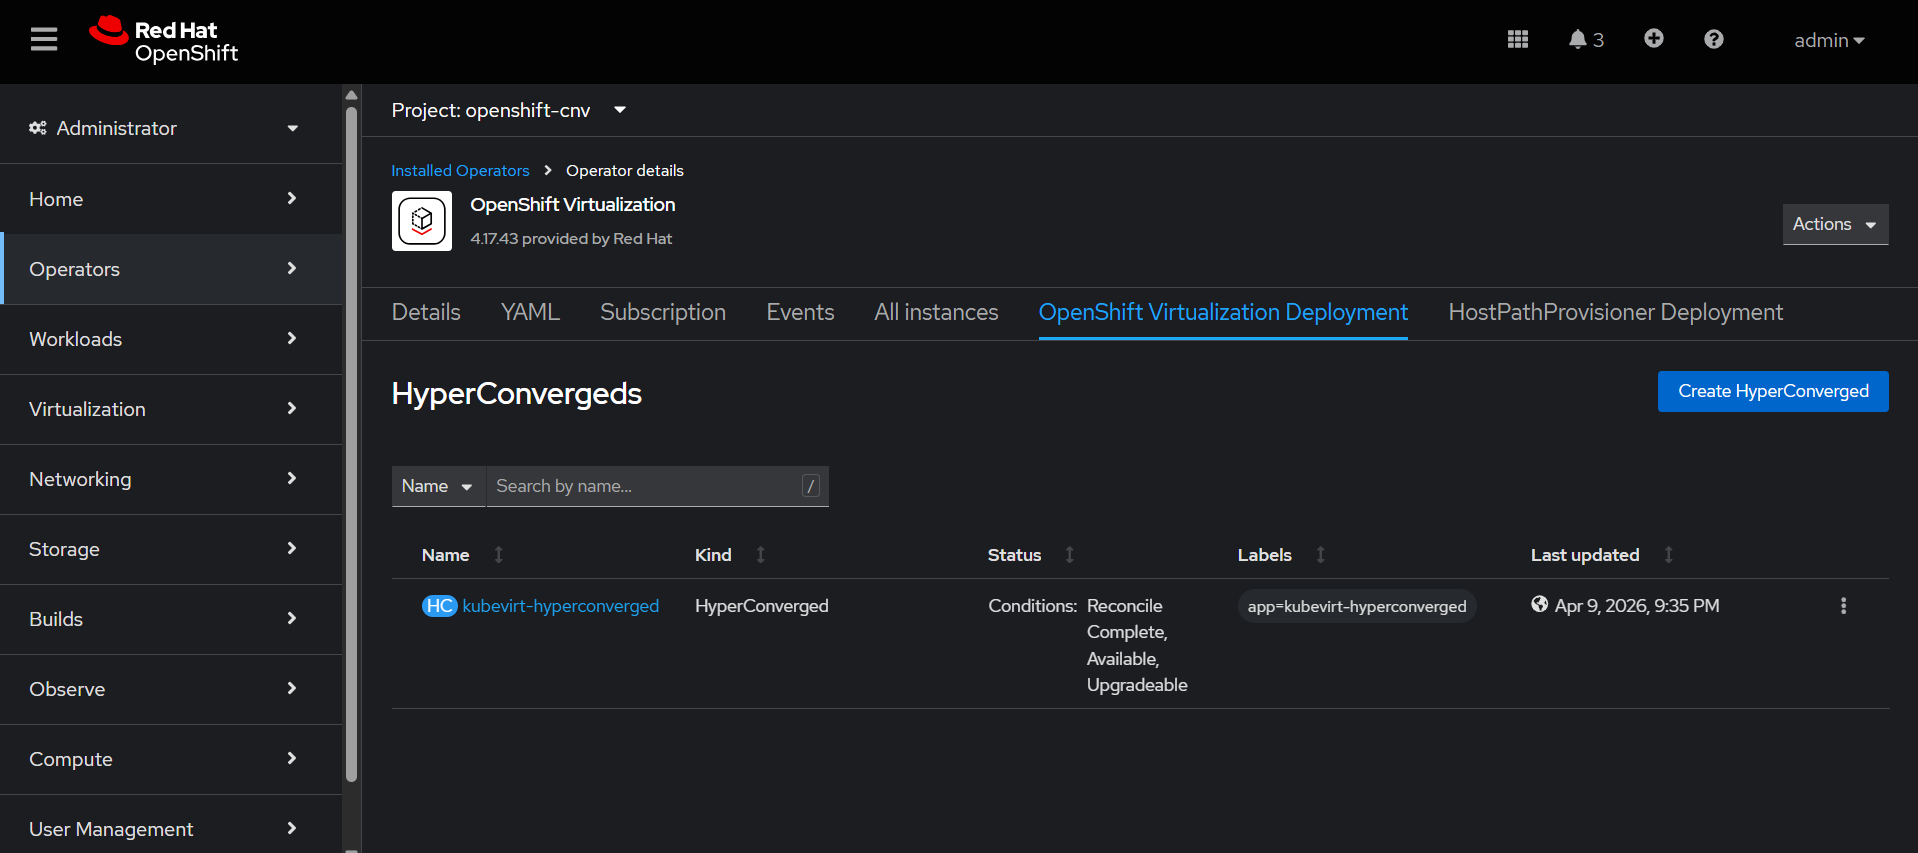Click the Search by name field
1918x853 pixels.
(645, 486)
